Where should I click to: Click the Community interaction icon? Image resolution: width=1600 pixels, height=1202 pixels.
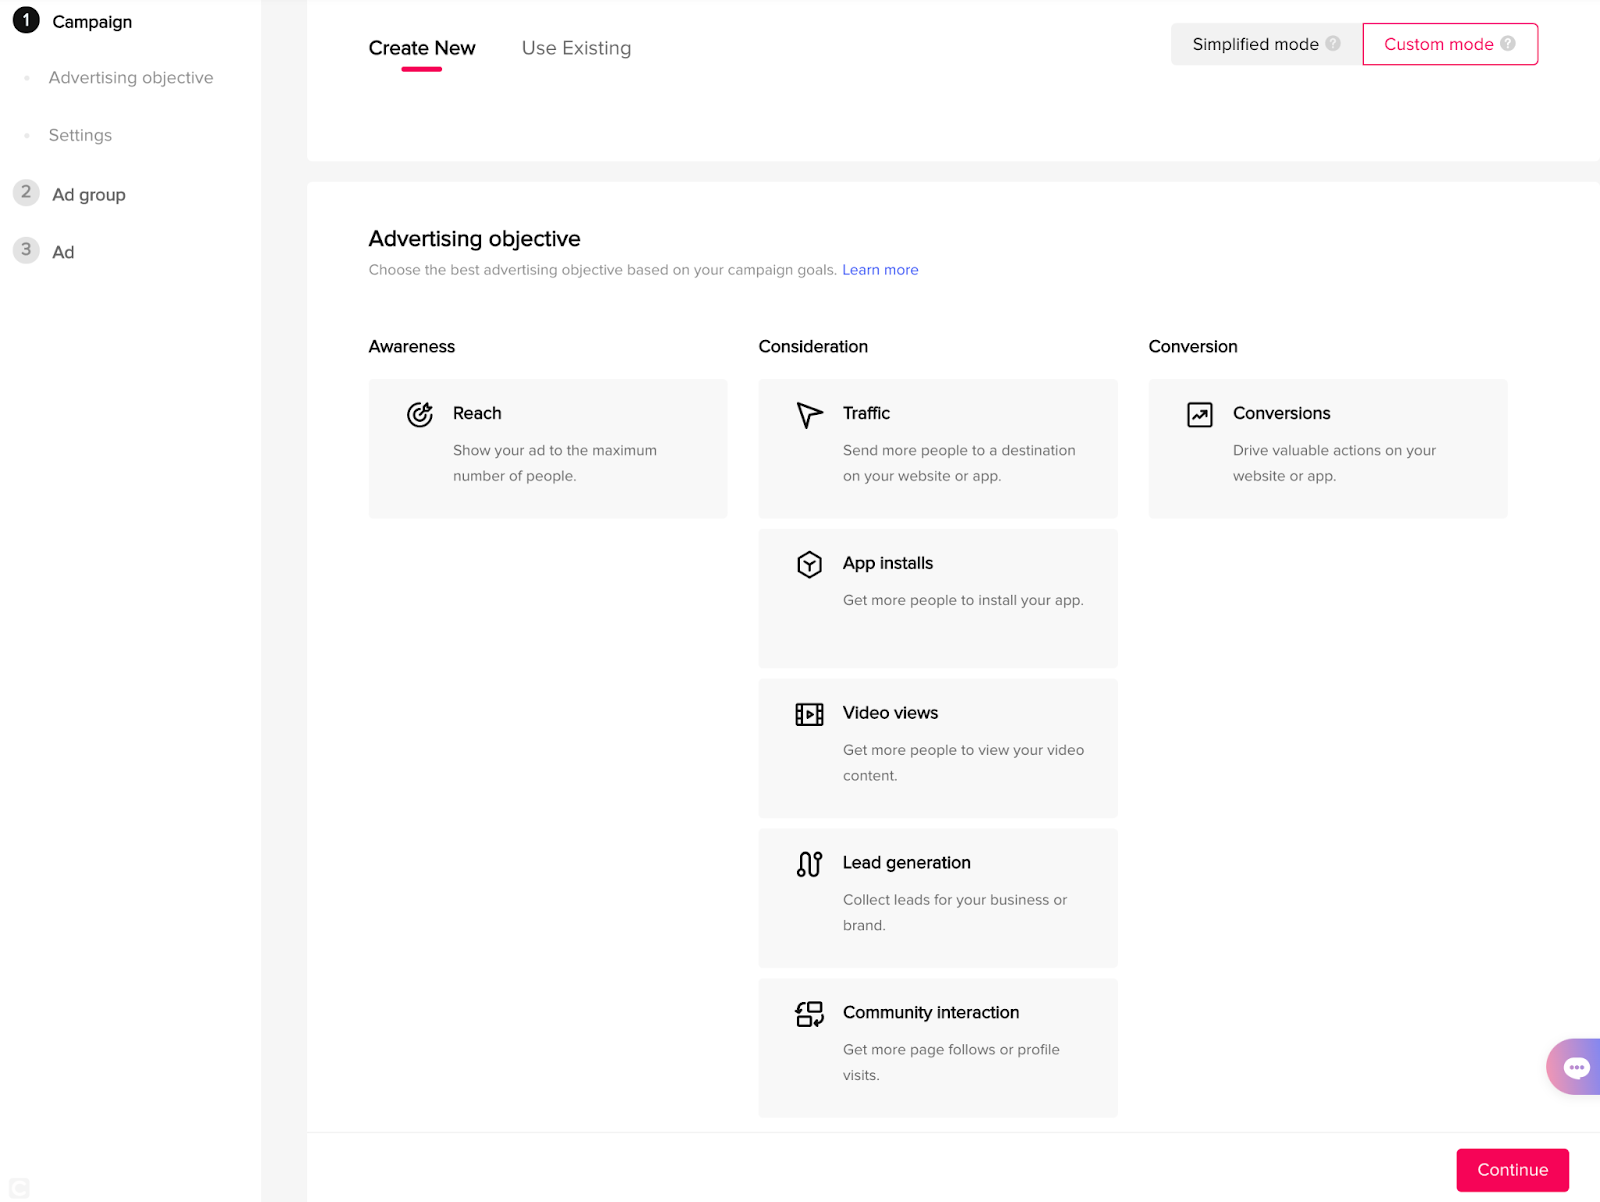tap(809, 1014)
